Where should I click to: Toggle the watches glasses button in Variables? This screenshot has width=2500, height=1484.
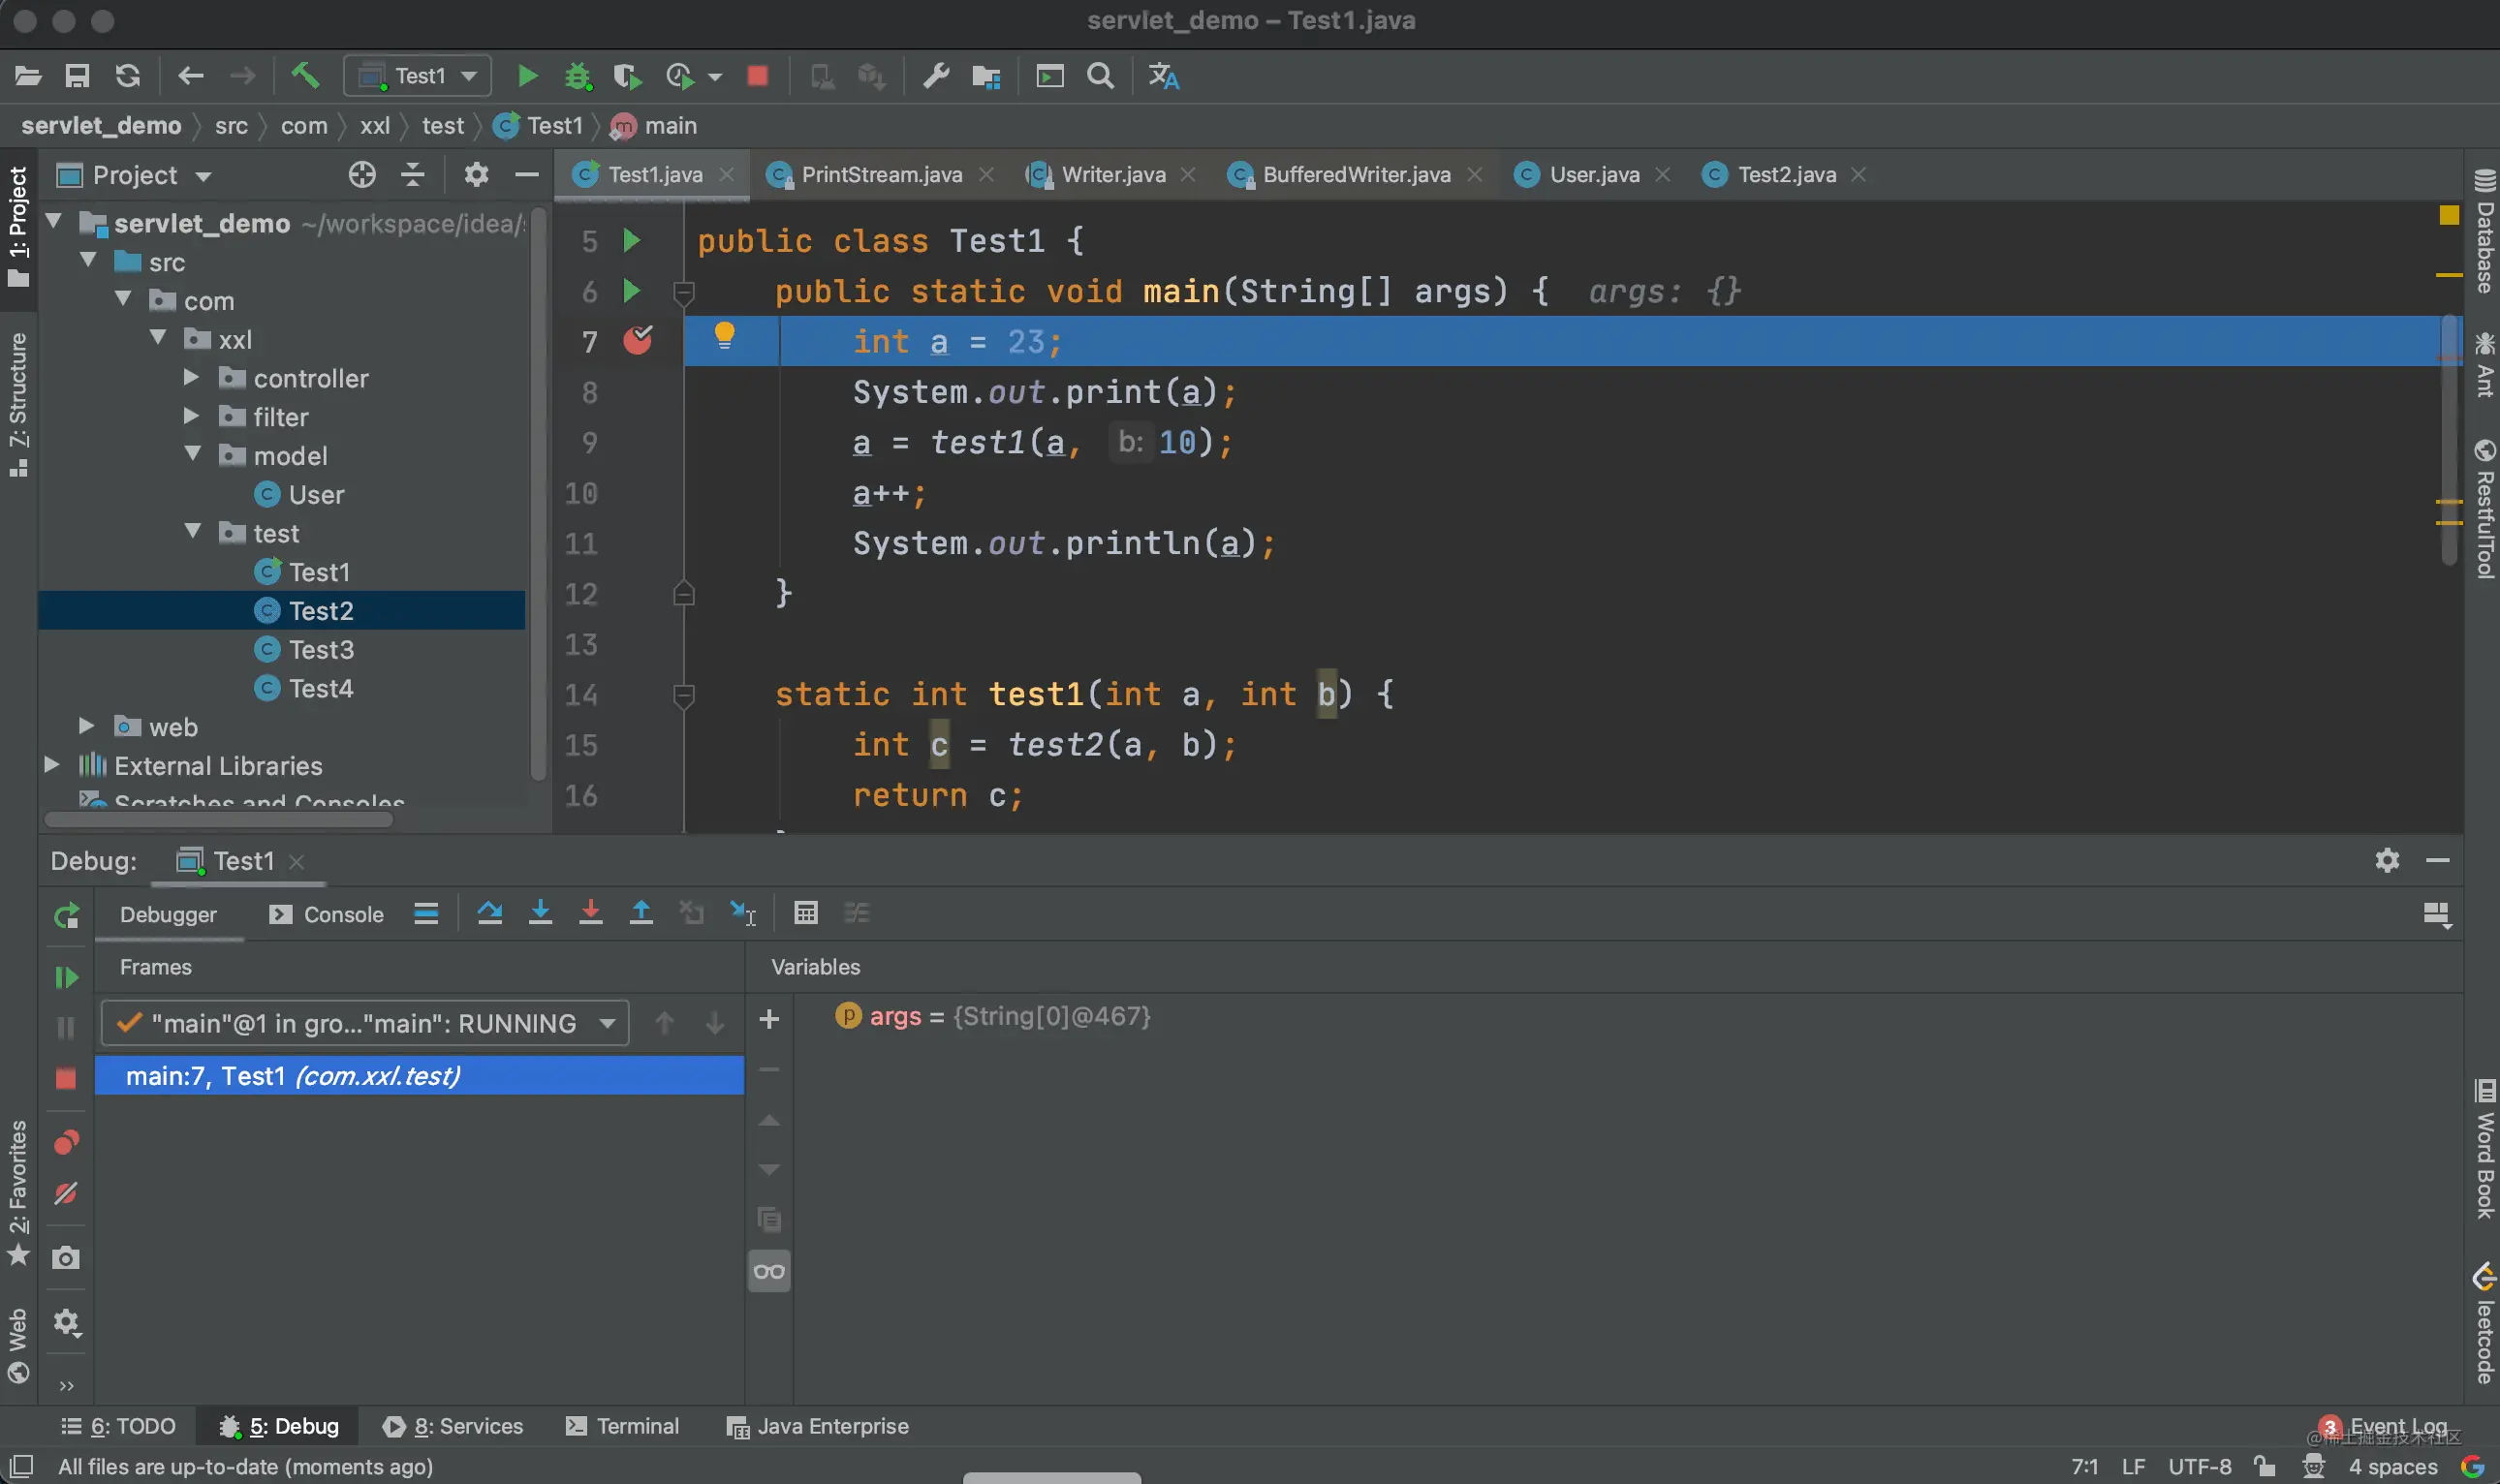click(x=769, y=1271)
